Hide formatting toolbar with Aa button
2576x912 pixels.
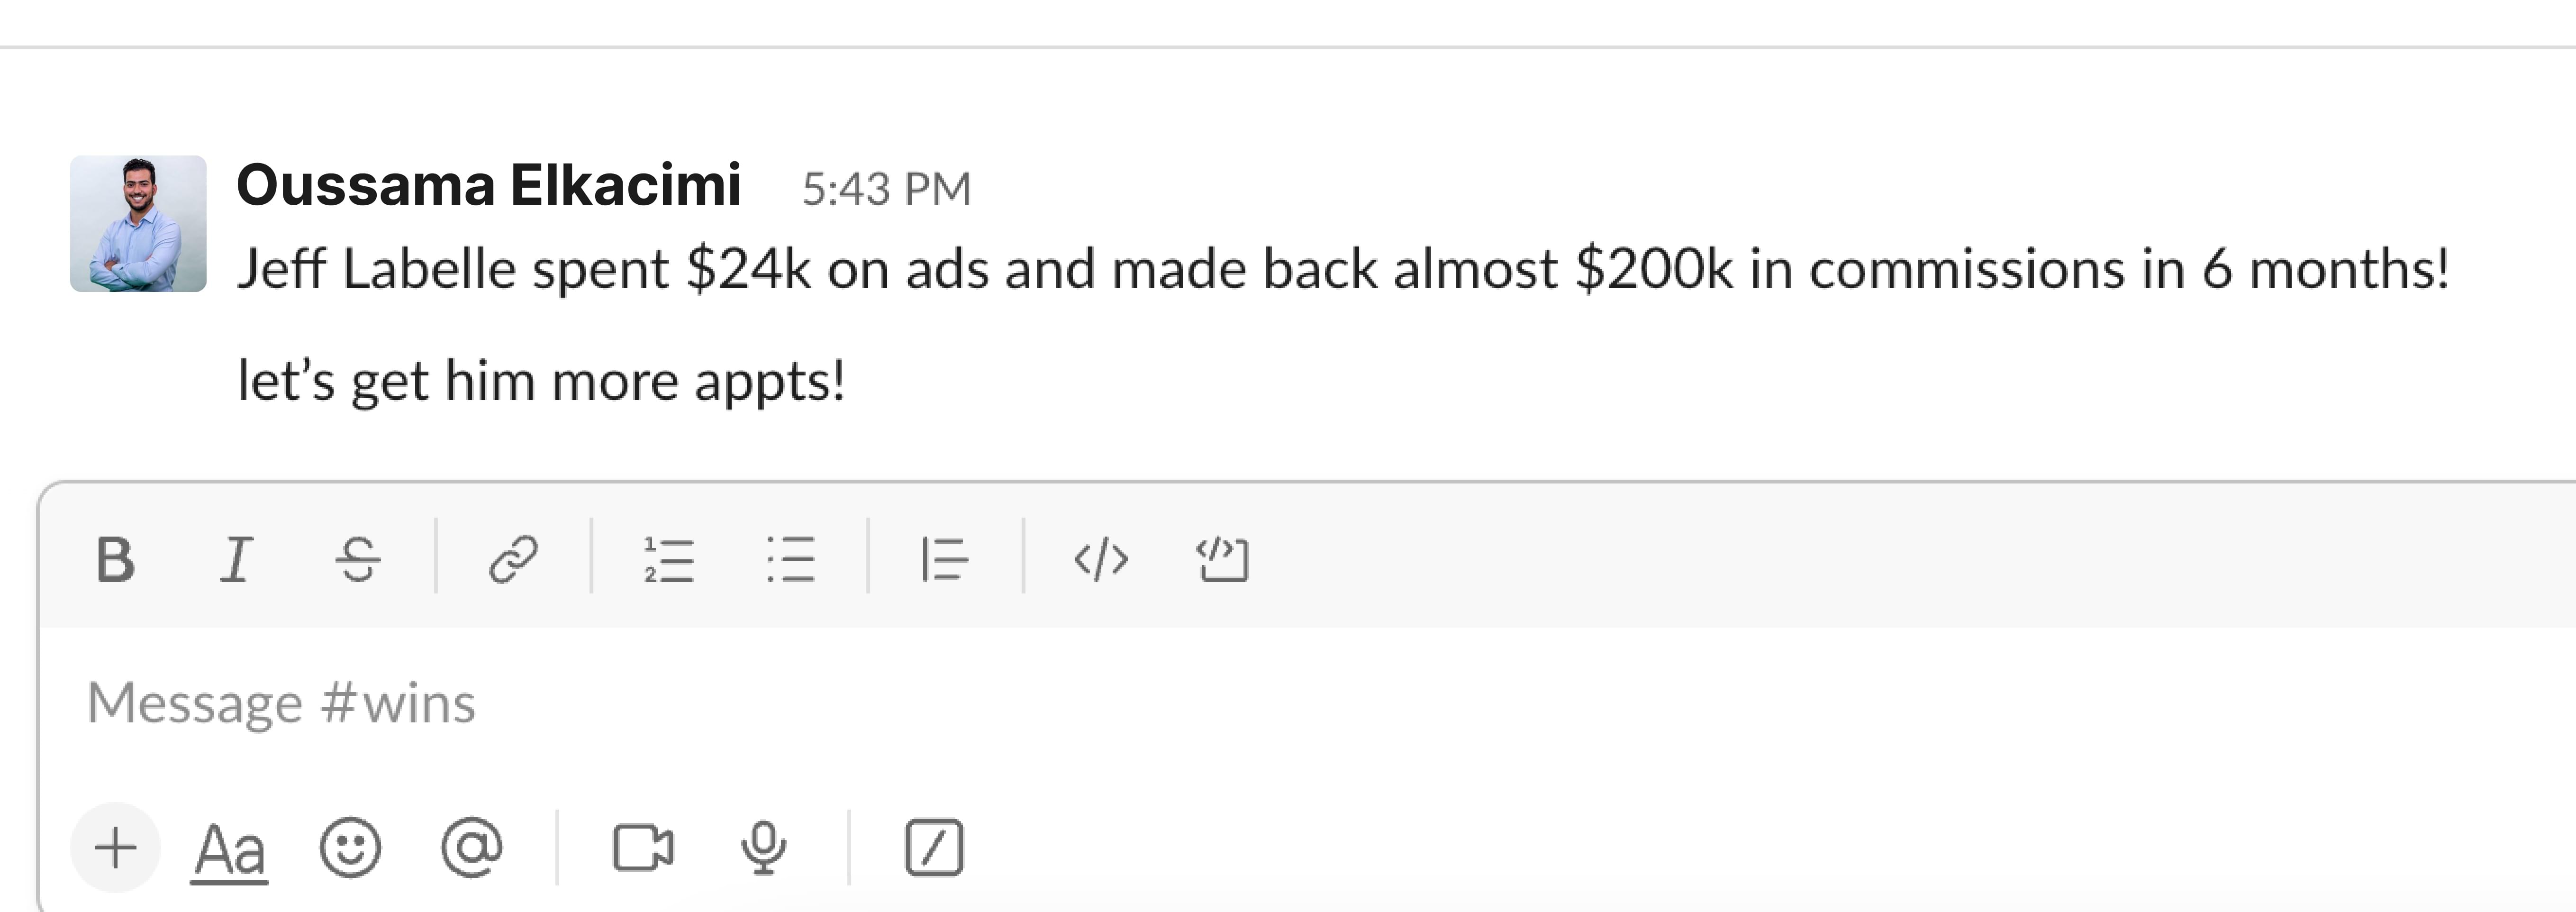(x=229, y=850)
